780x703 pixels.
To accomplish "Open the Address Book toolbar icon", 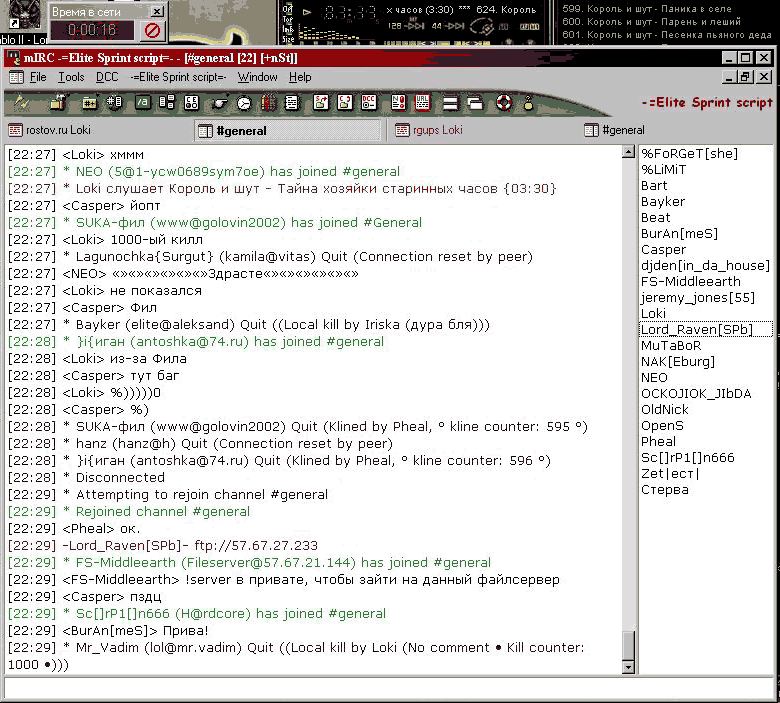I will (292, 102).
